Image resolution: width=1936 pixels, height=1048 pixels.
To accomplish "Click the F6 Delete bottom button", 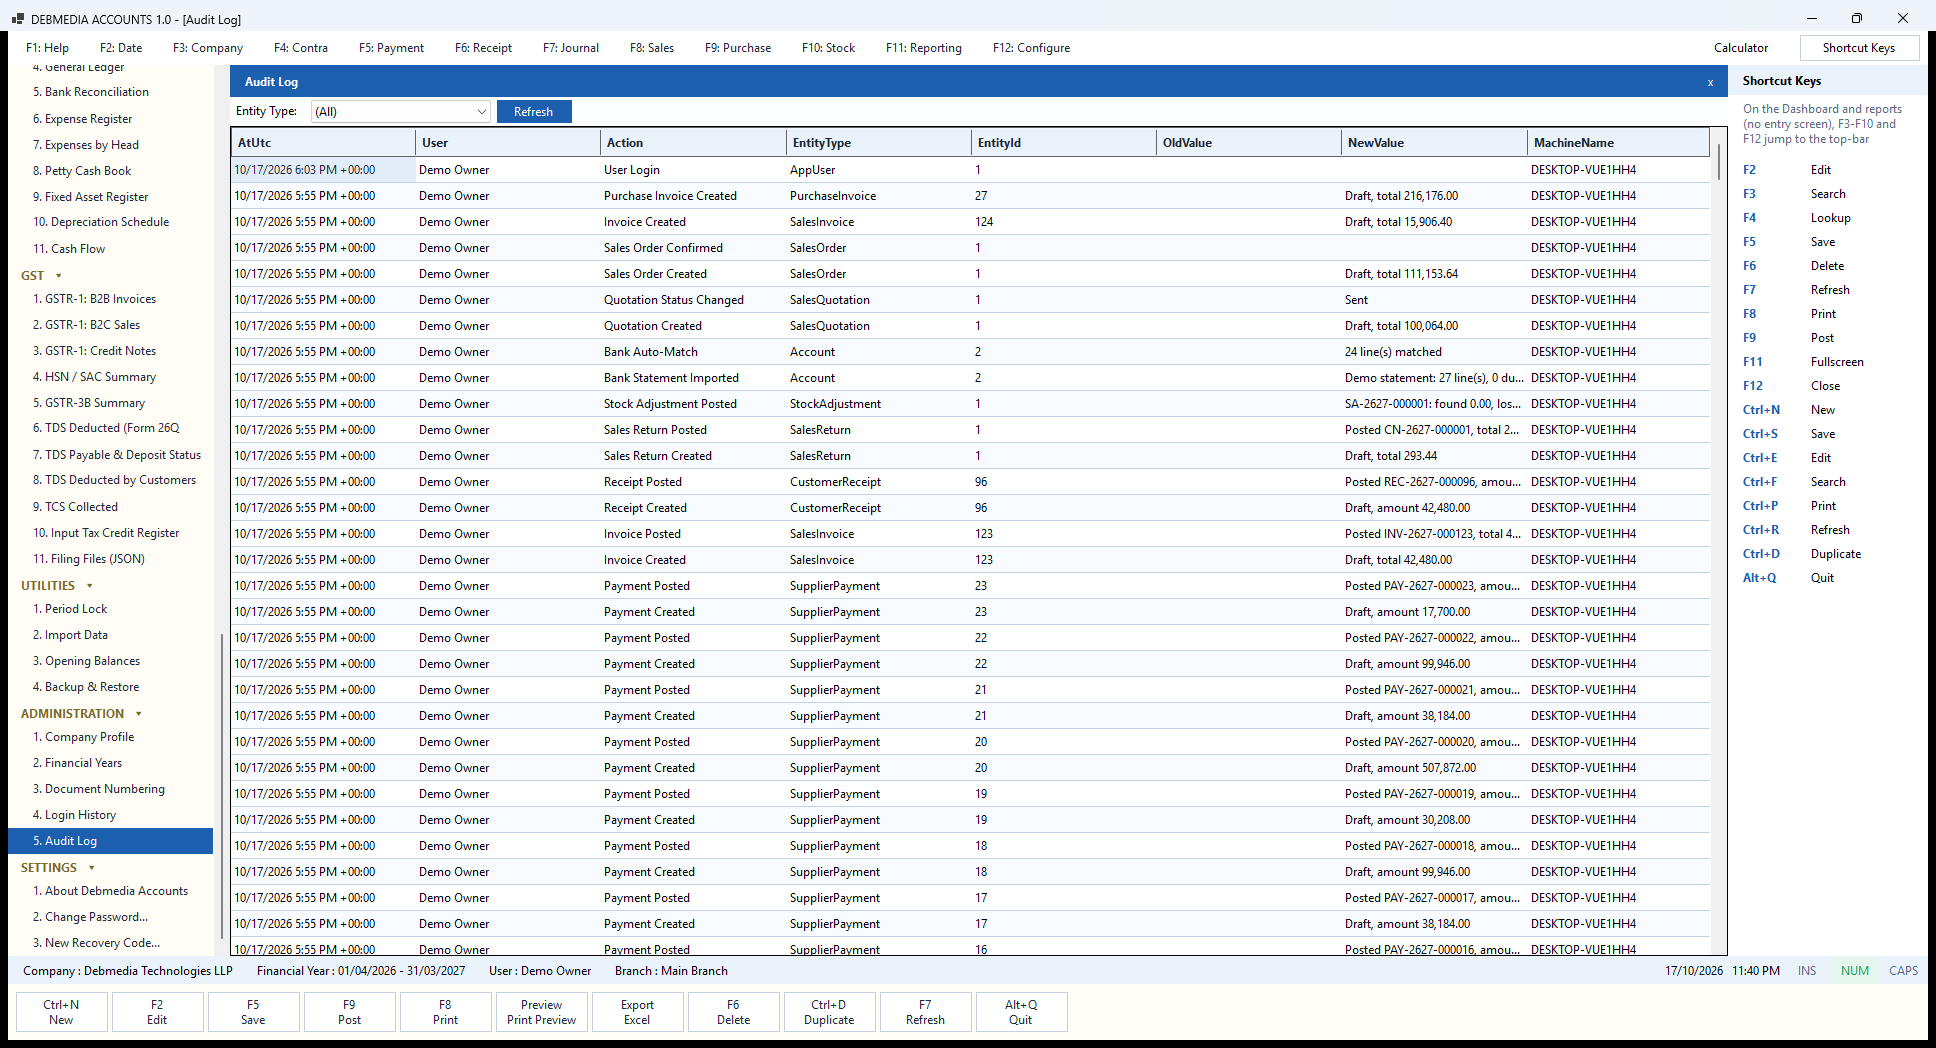I will click(733, 1012).
